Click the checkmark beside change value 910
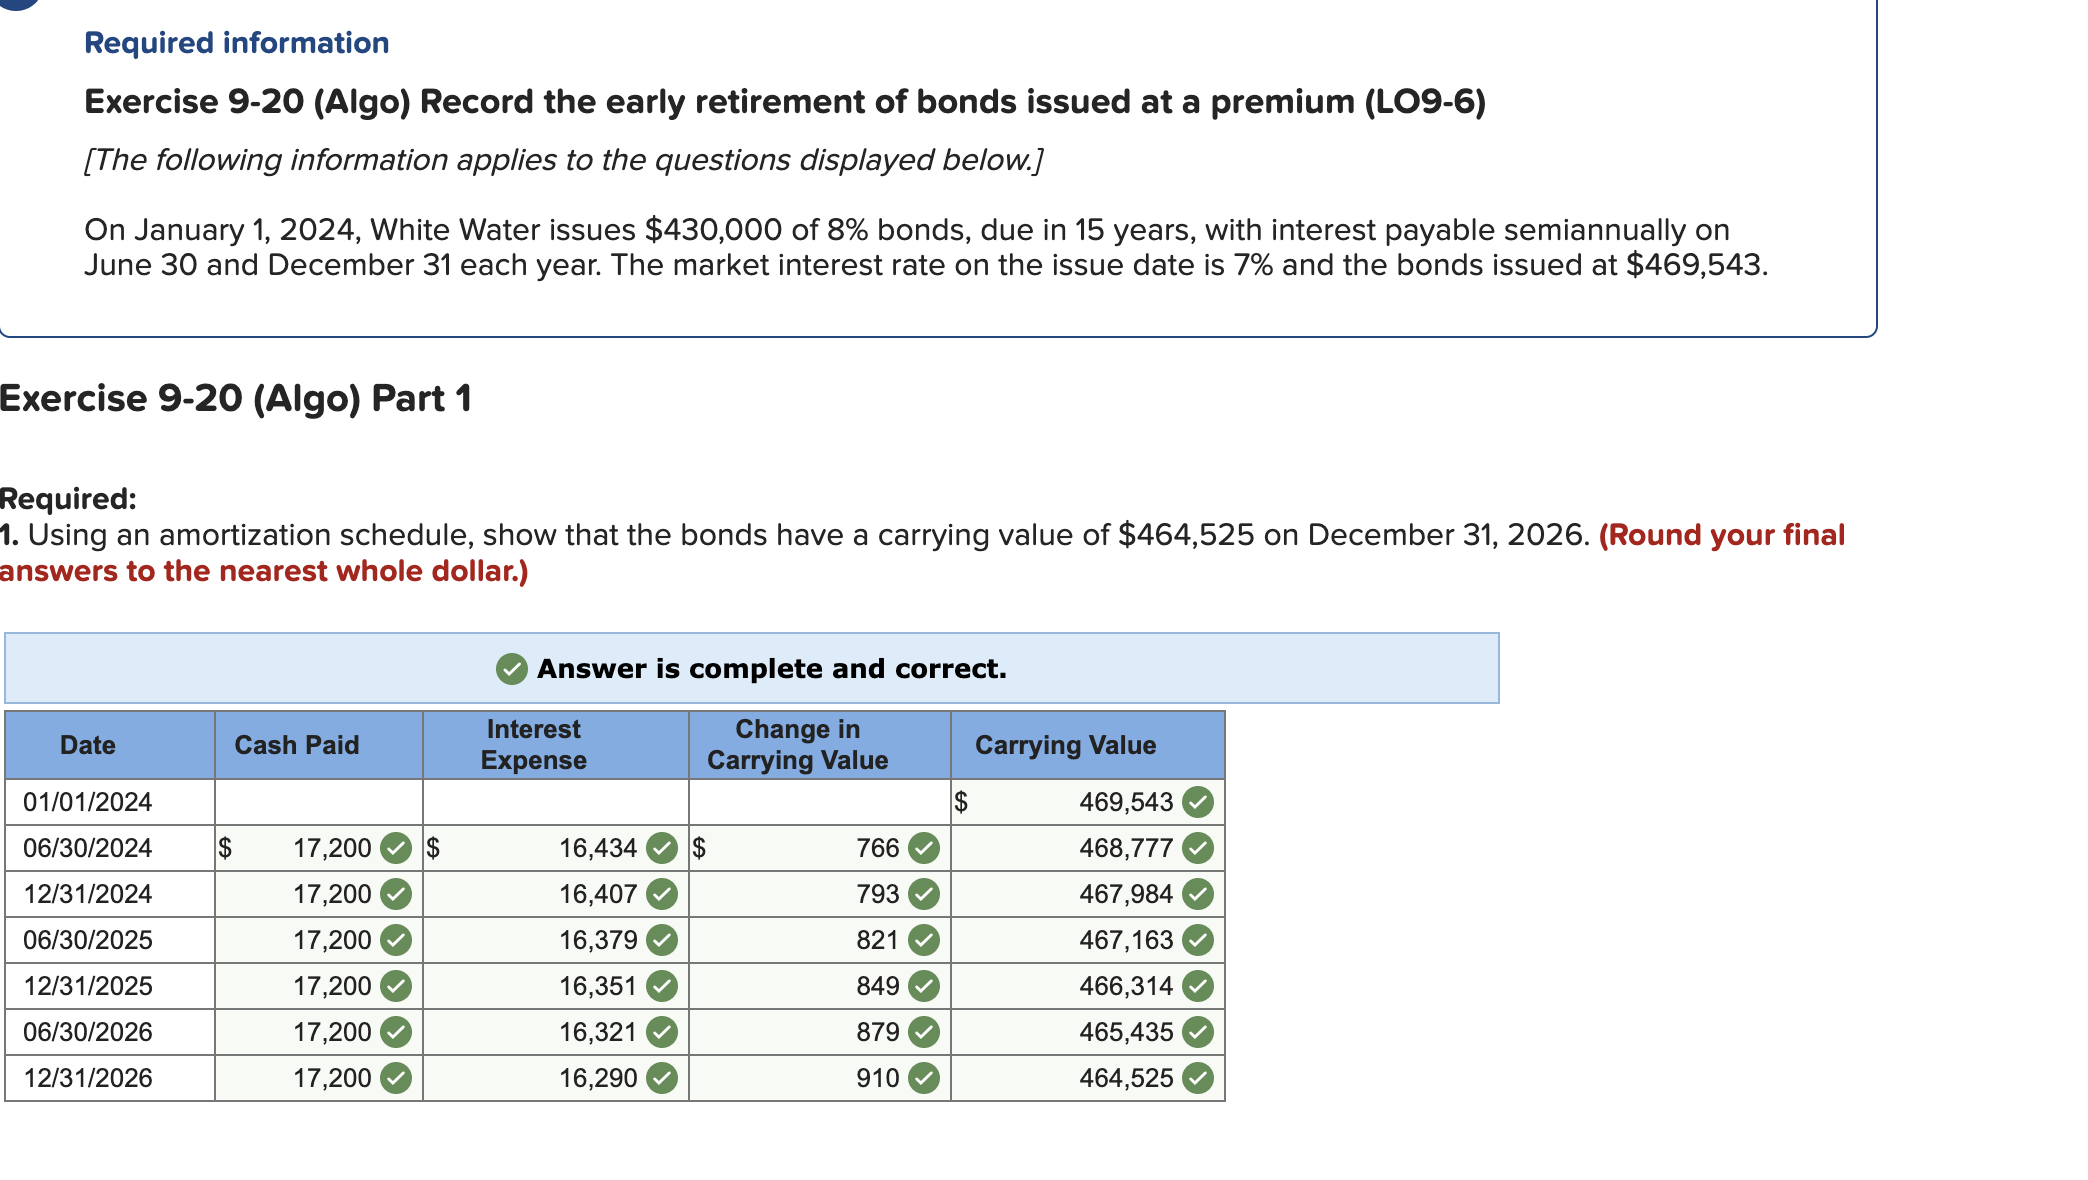The height and width of the screenshot is (1180, 2088). pyautogui.click(x=922, y=1078)
